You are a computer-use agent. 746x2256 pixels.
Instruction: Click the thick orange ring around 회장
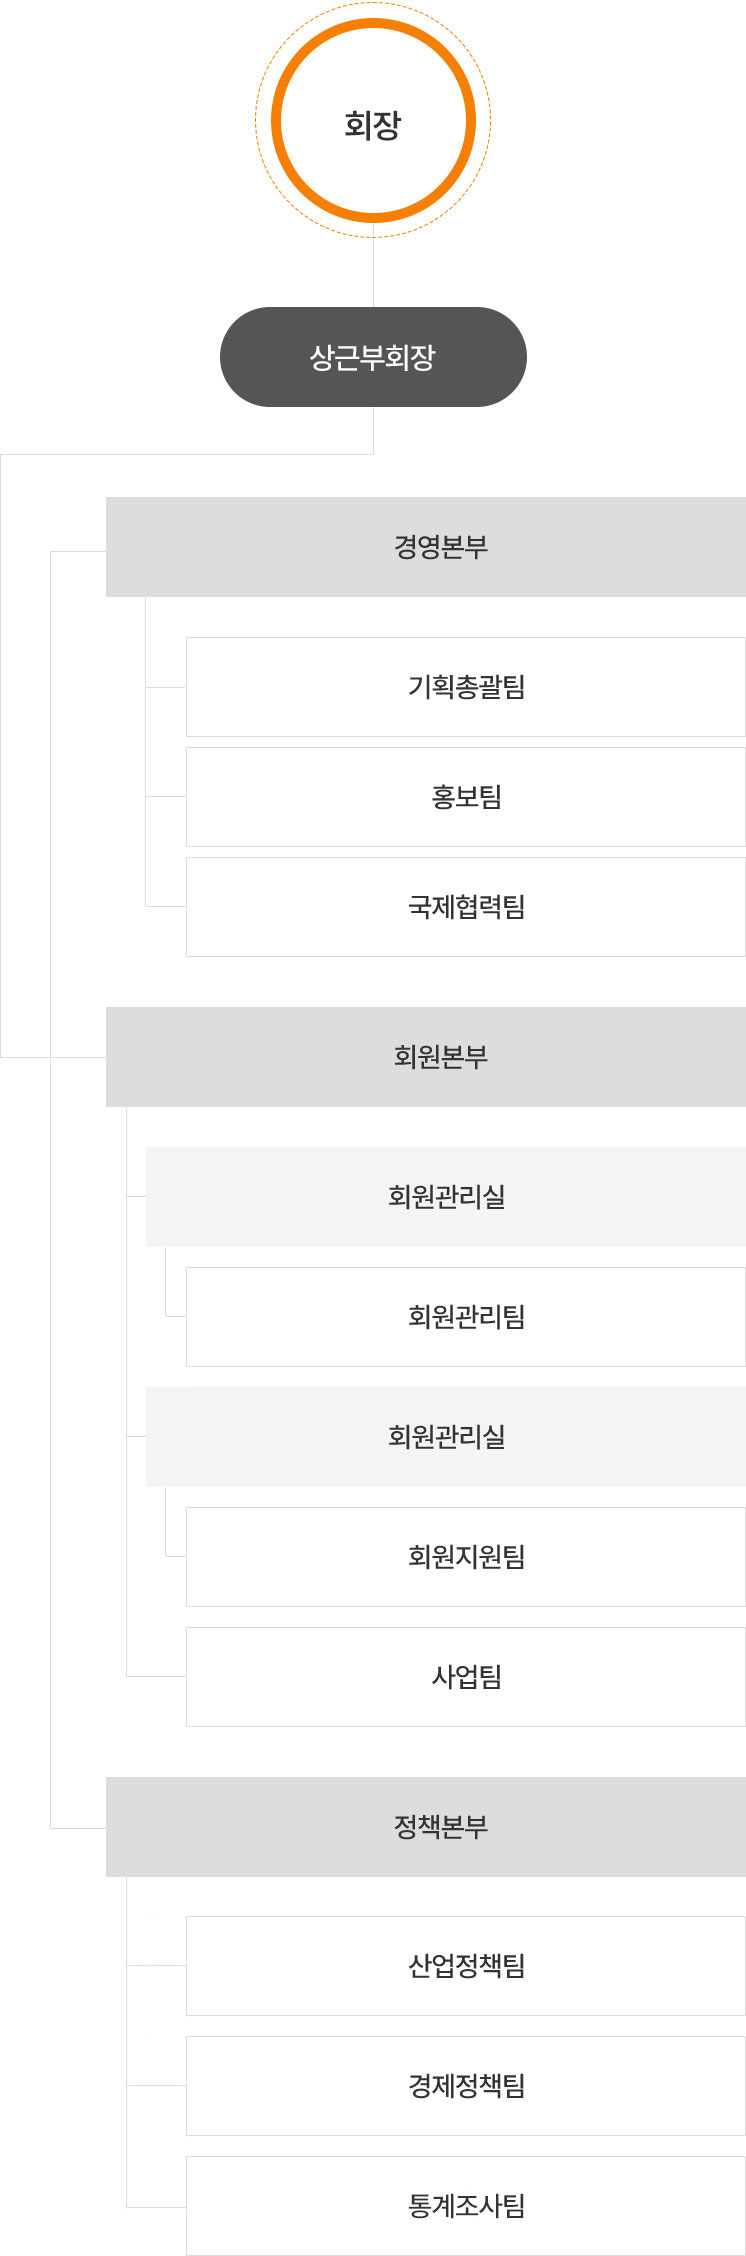pos(277,121)
